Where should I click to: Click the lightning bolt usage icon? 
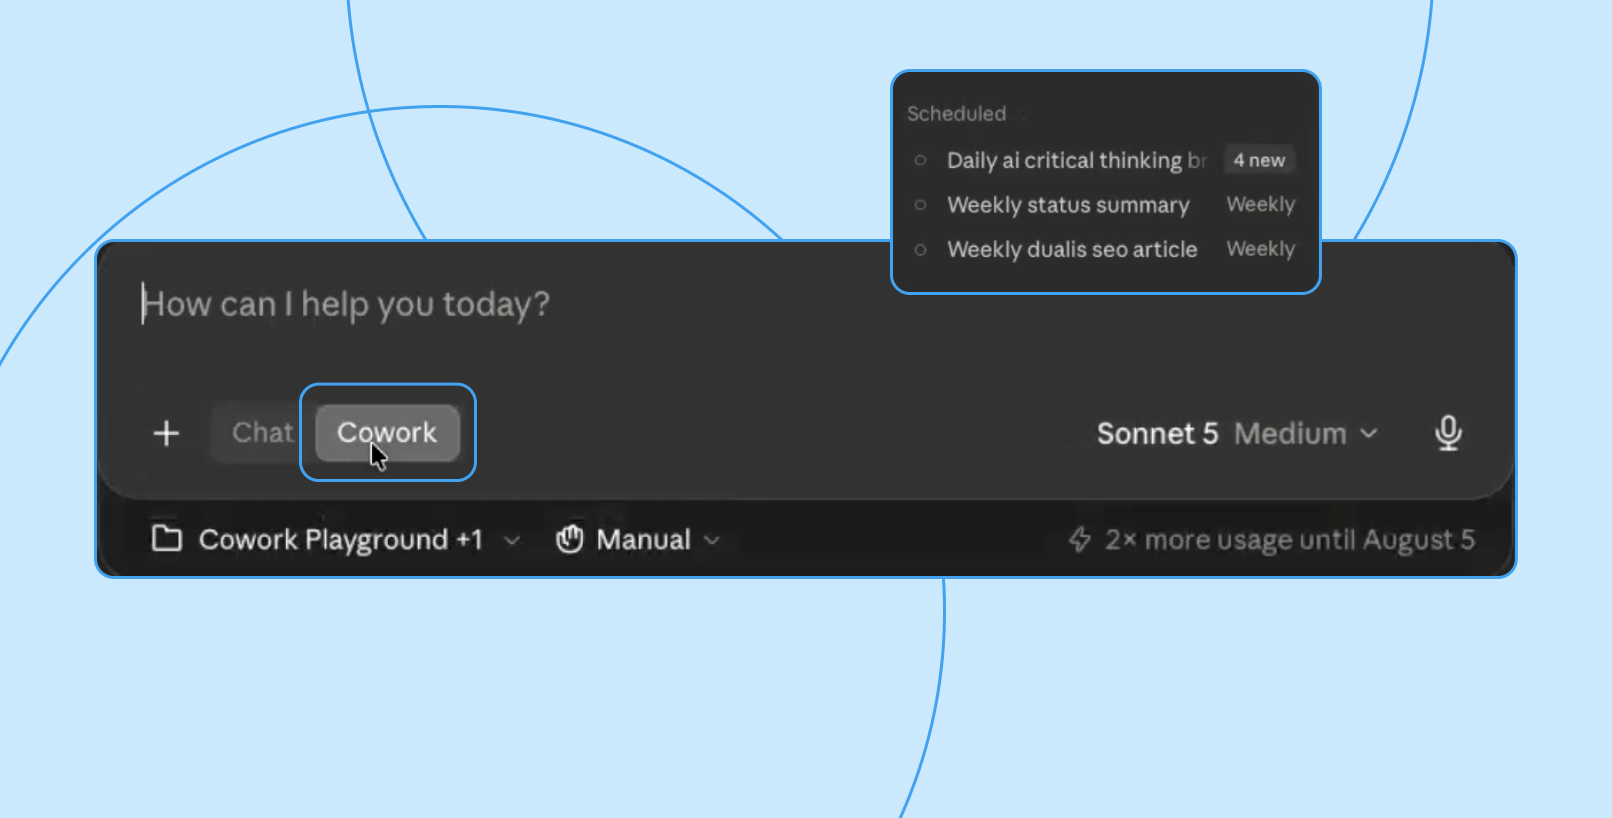click(1080, 540)
